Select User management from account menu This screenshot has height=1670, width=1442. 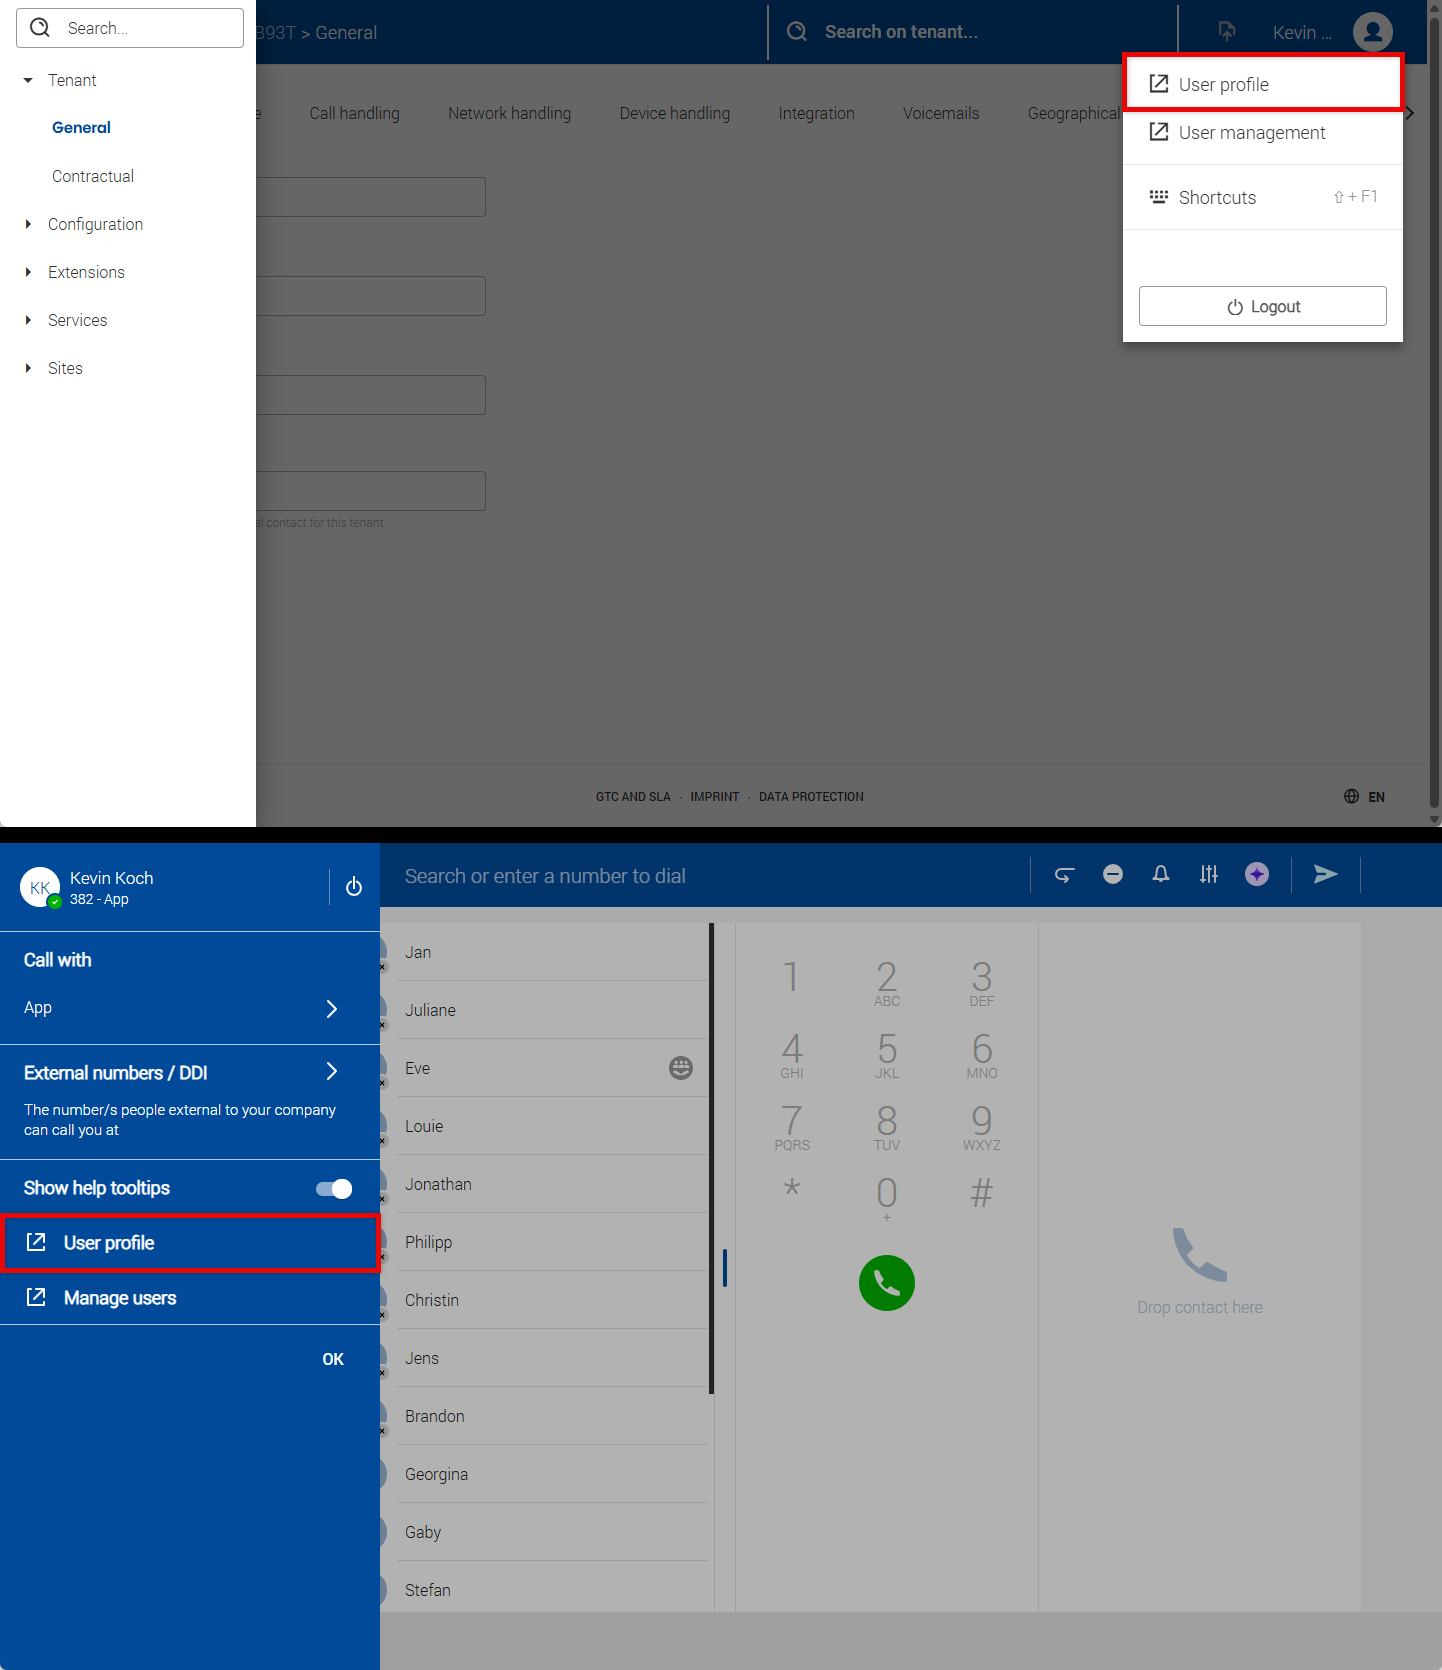pyautogui.click(x=1251, y=133)
